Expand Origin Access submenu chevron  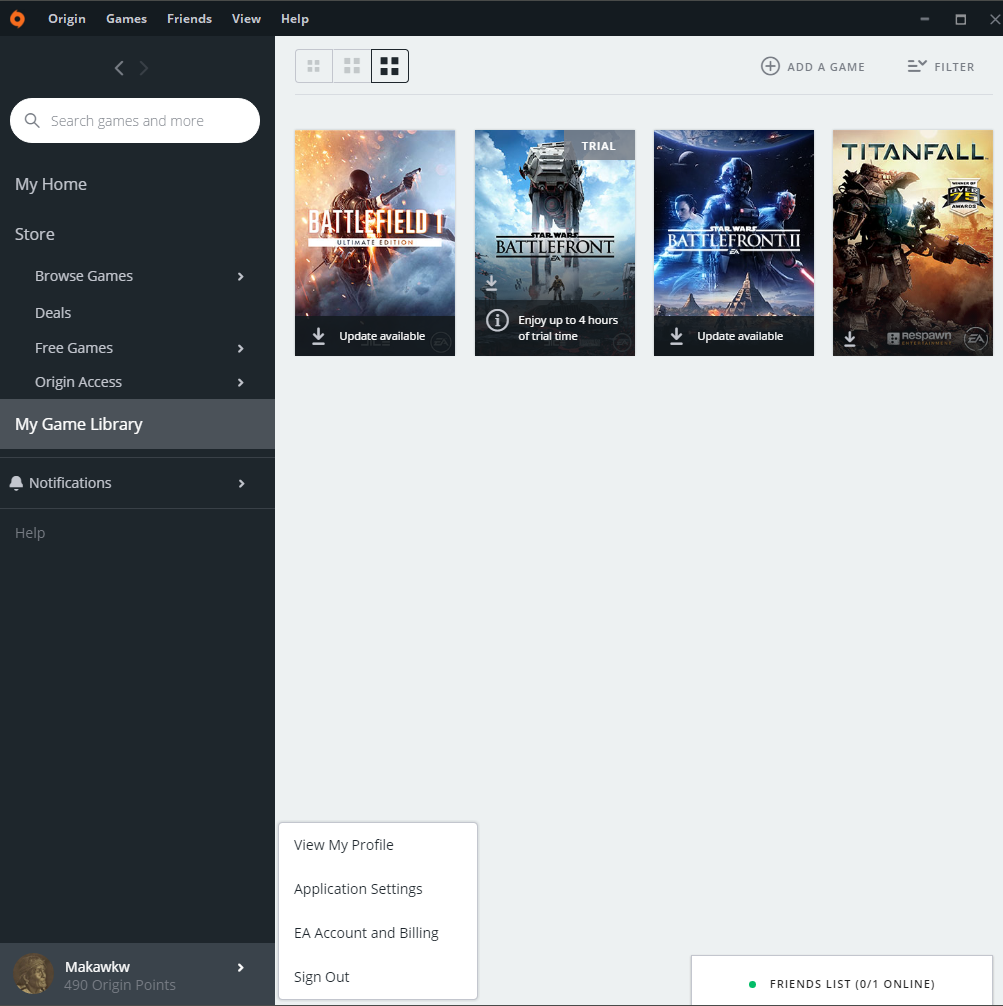[241, 382]
